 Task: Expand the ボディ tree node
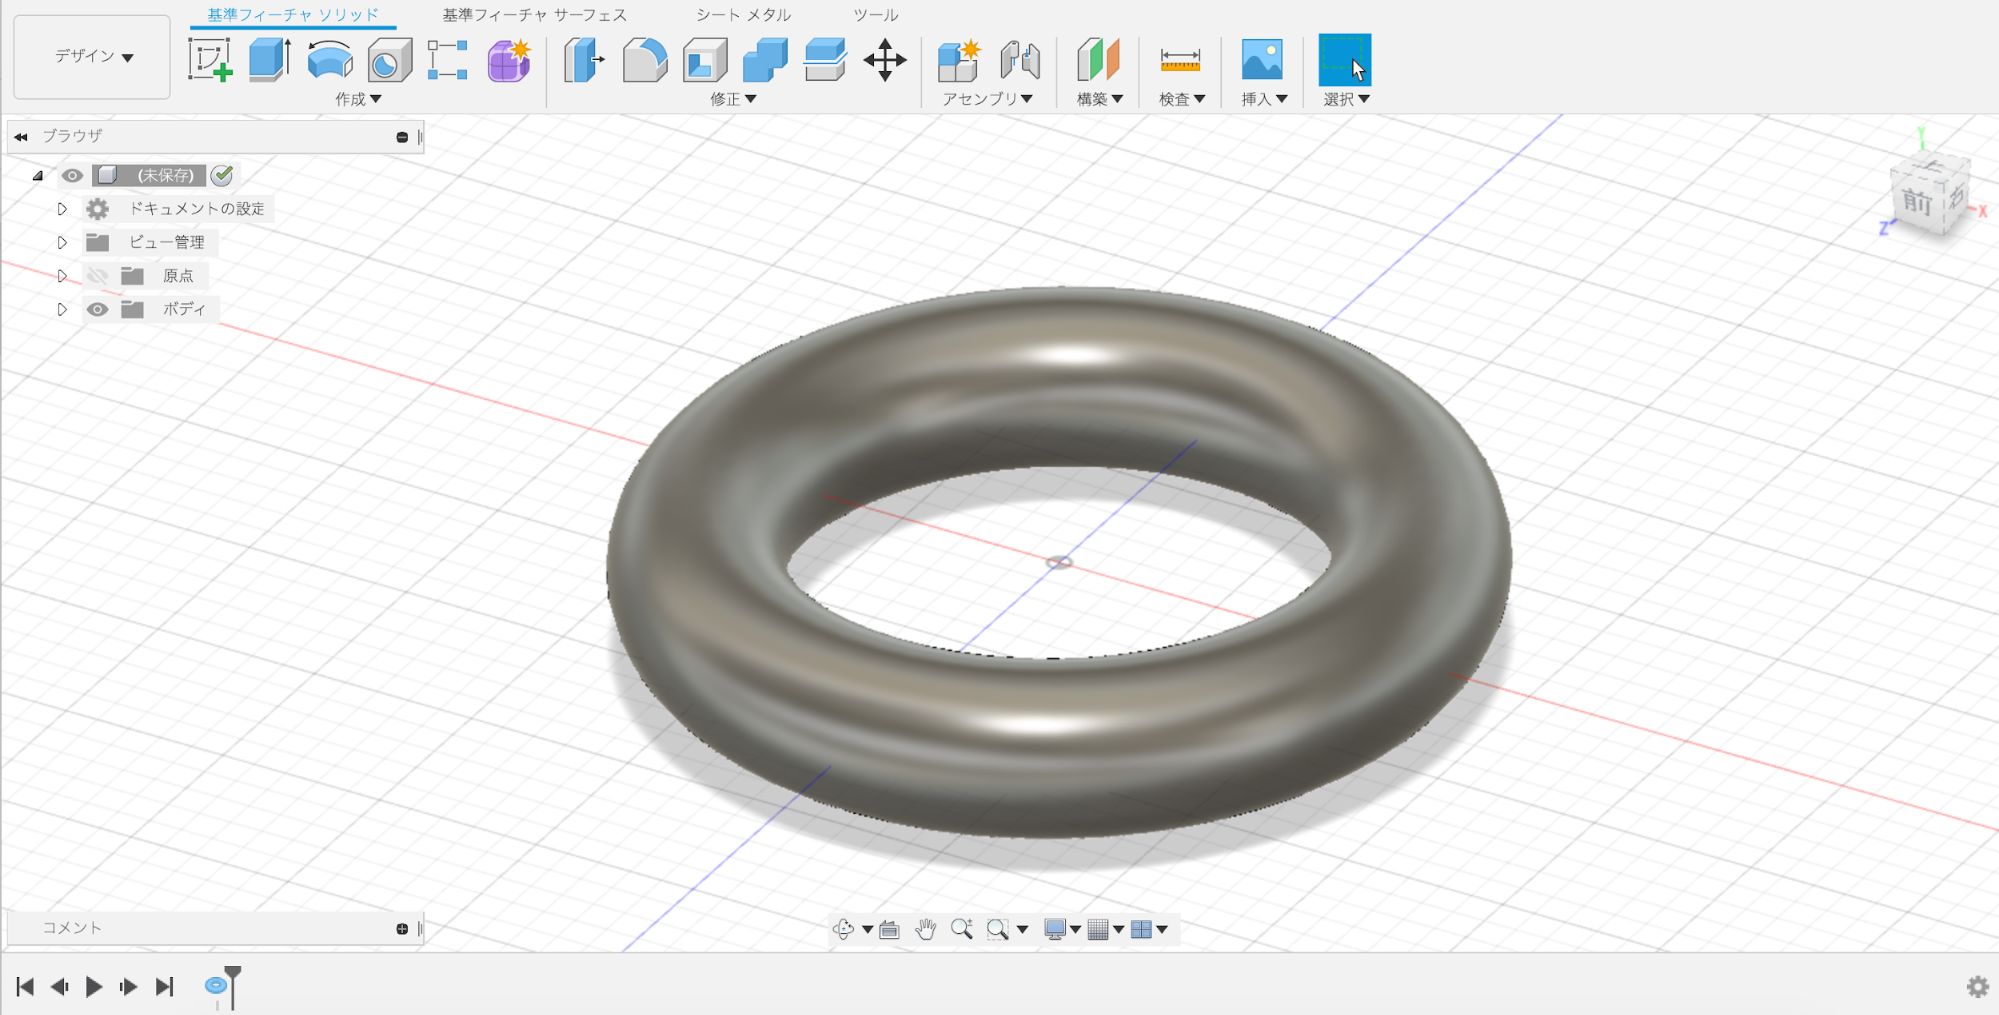pos(62,309)
